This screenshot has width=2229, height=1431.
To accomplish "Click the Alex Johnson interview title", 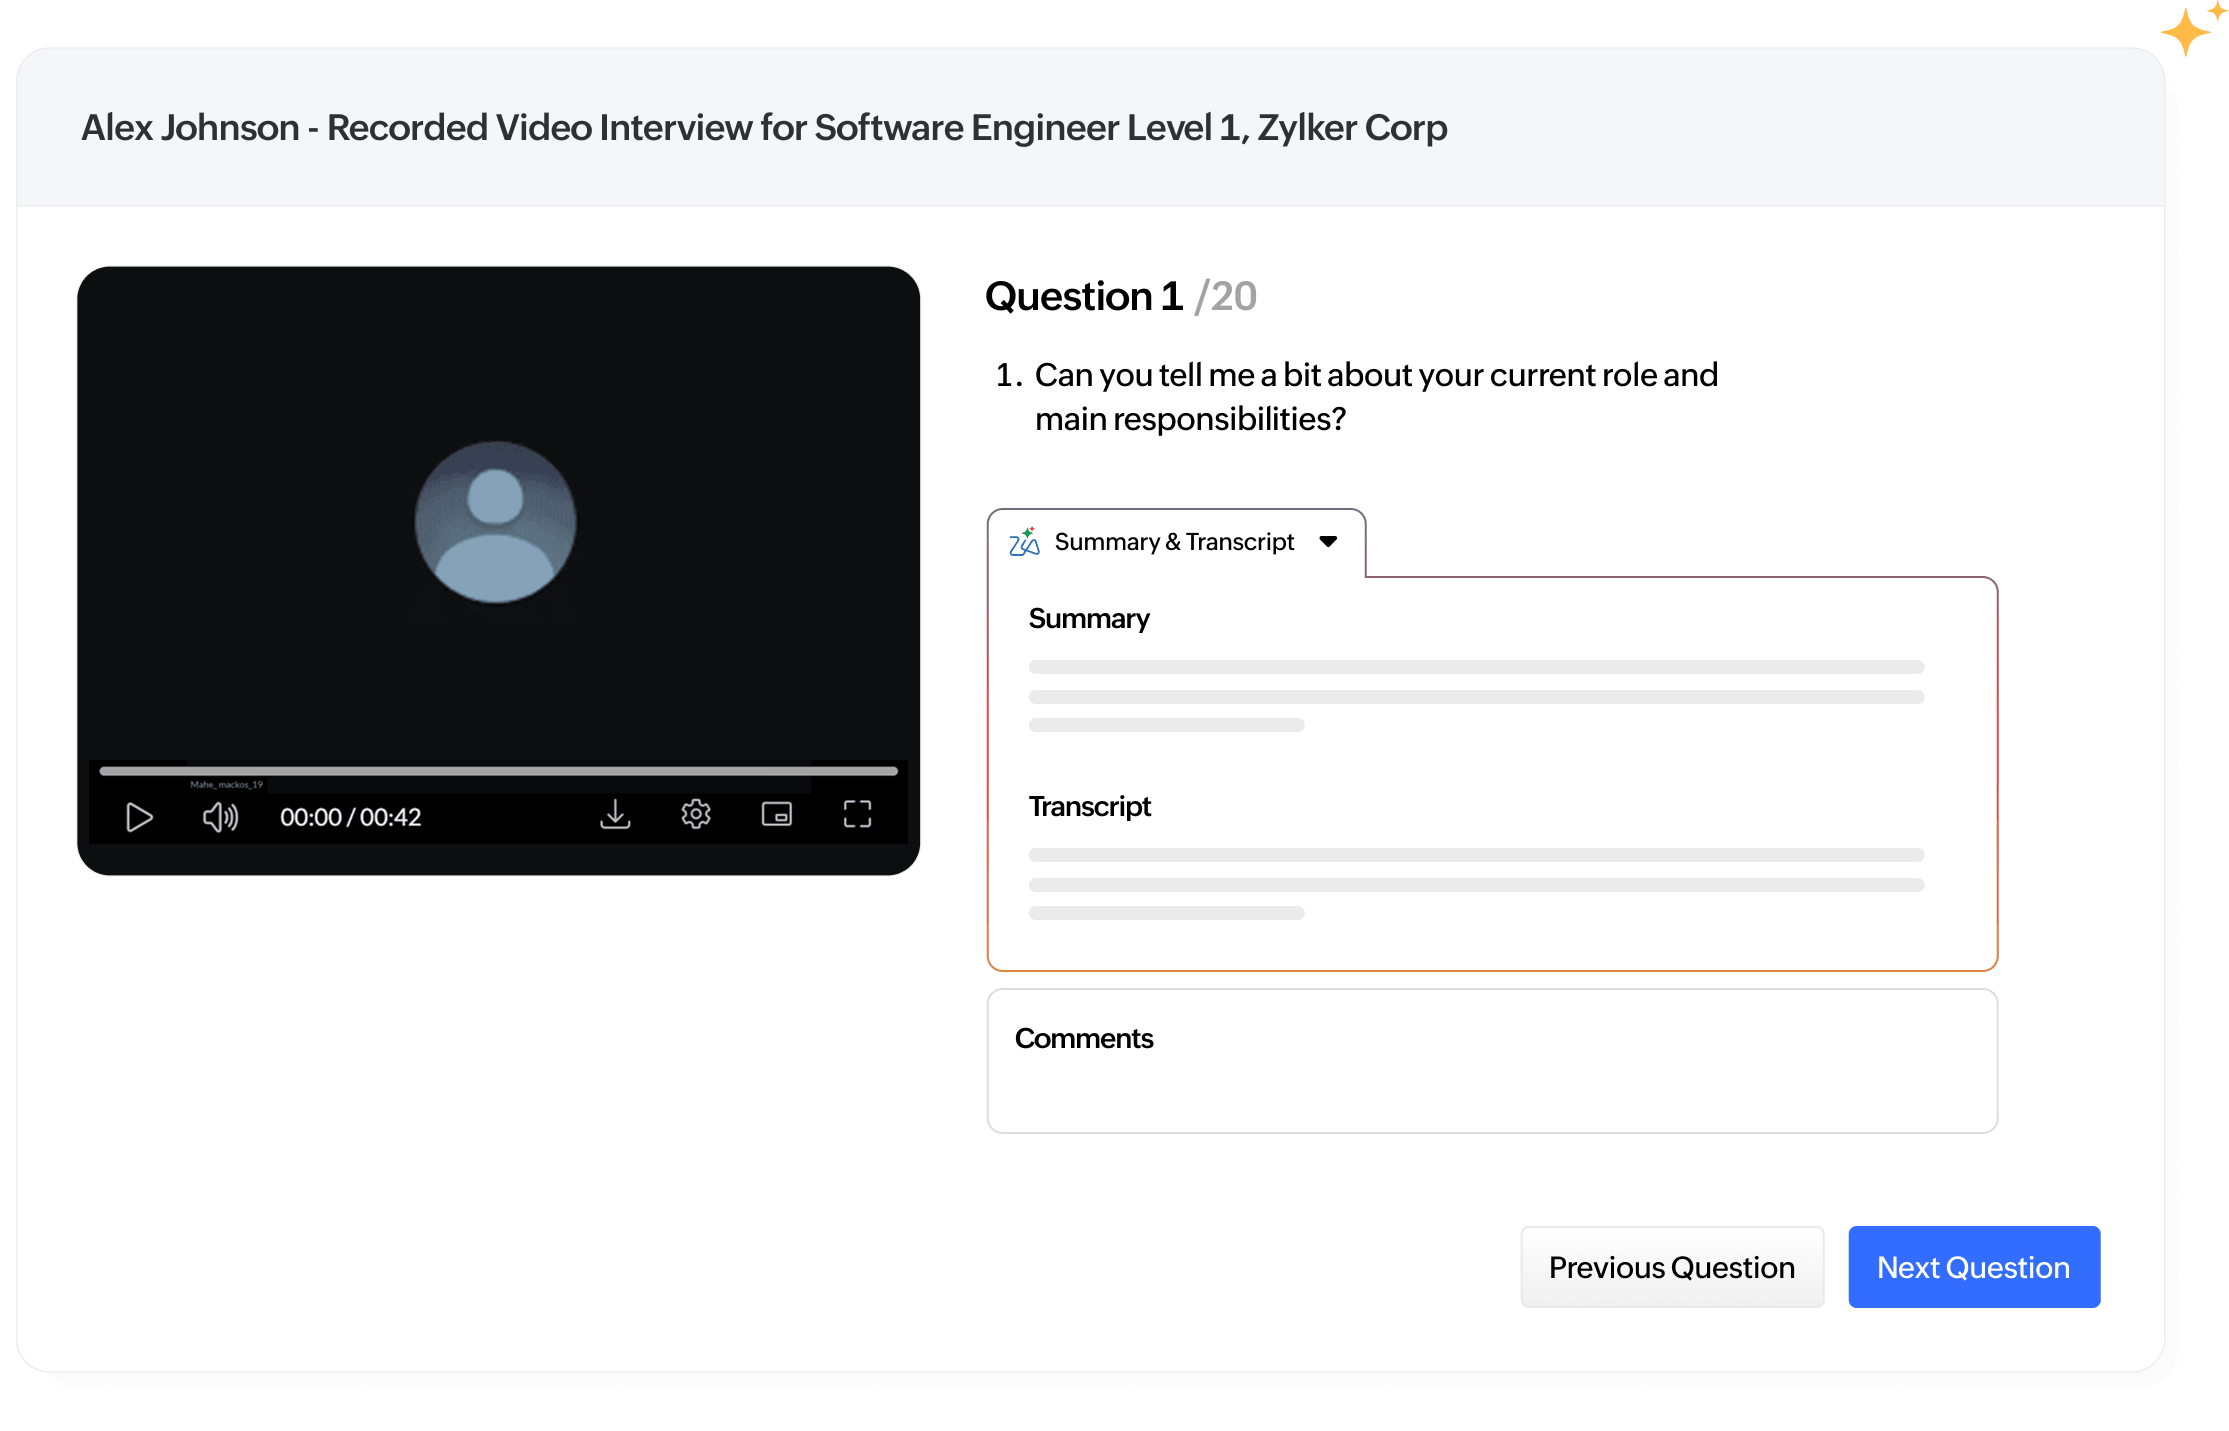I will pos(764,128).
